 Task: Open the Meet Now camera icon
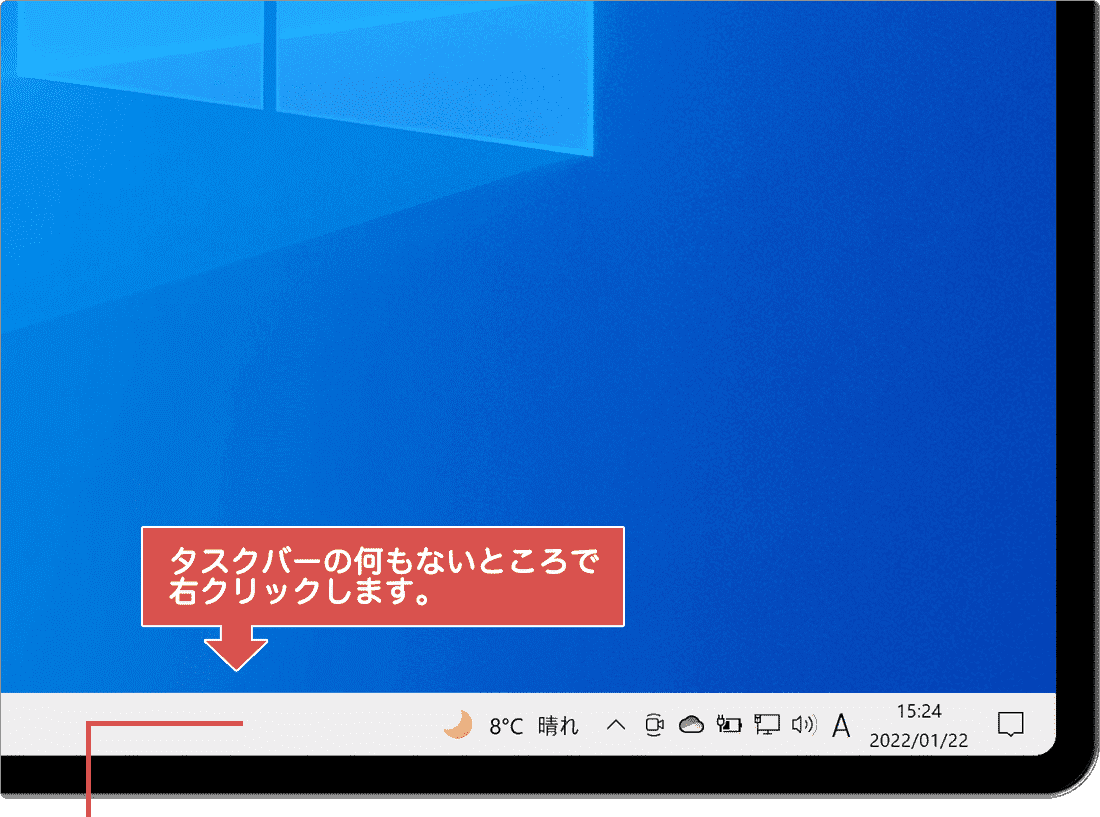coord(655,725)
